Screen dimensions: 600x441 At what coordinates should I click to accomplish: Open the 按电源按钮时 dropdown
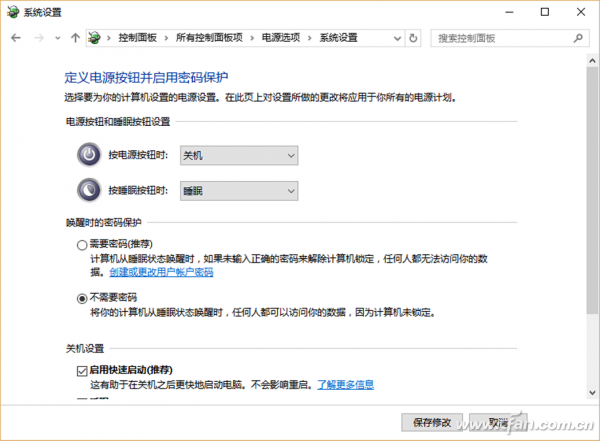pyautogui.click(x=239, y=155)
